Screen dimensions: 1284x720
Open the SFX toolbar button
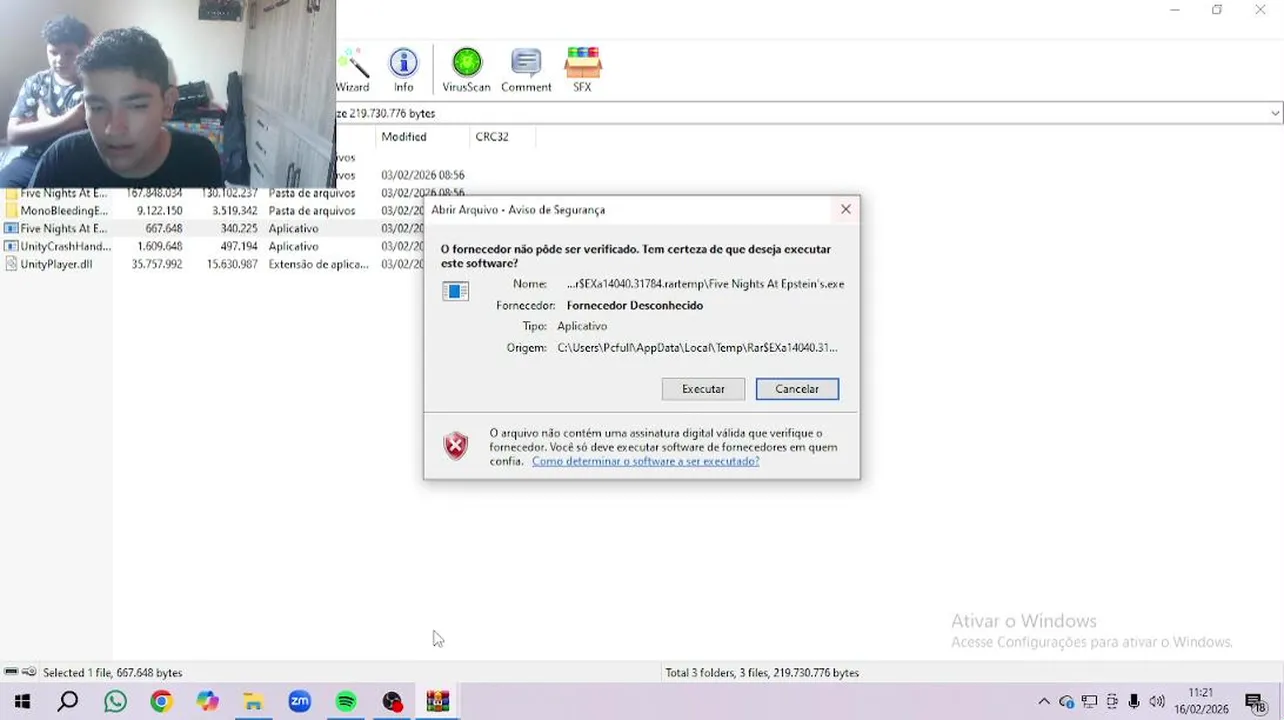tap(582, 69)
